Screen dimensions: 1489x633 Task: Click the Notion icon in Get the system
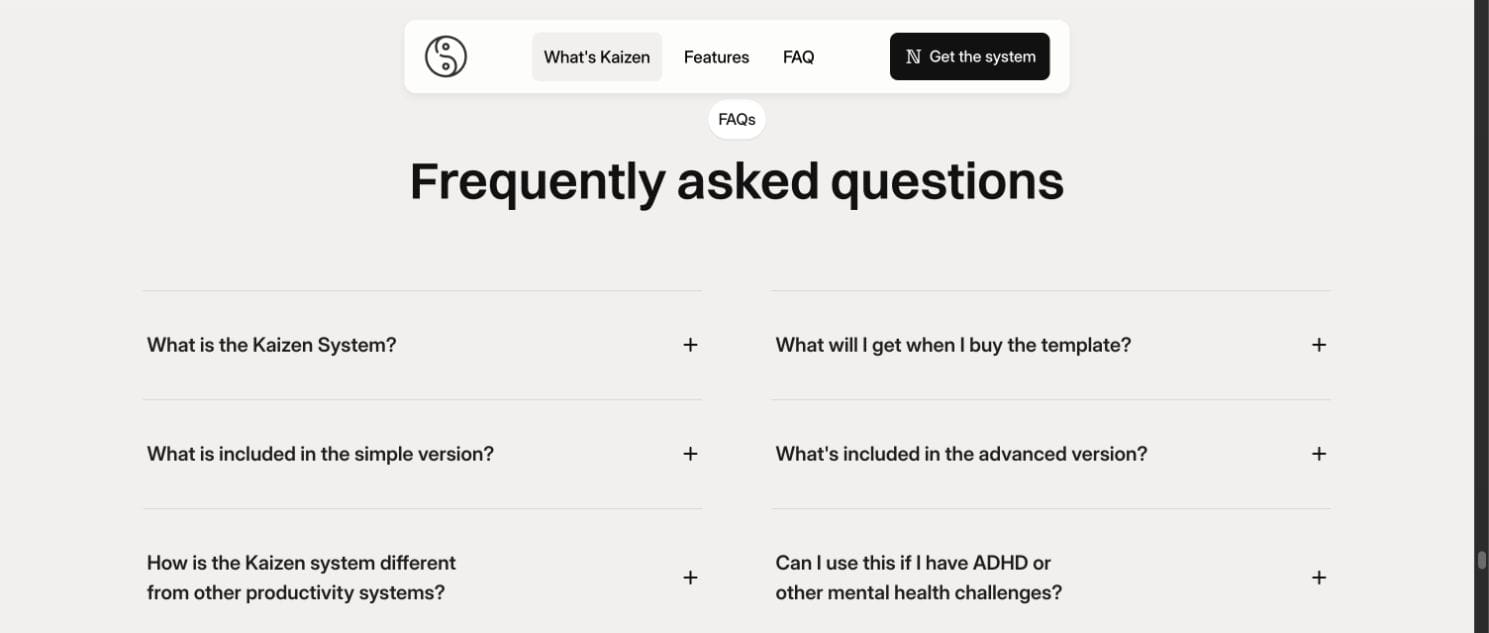click(913, 57)
